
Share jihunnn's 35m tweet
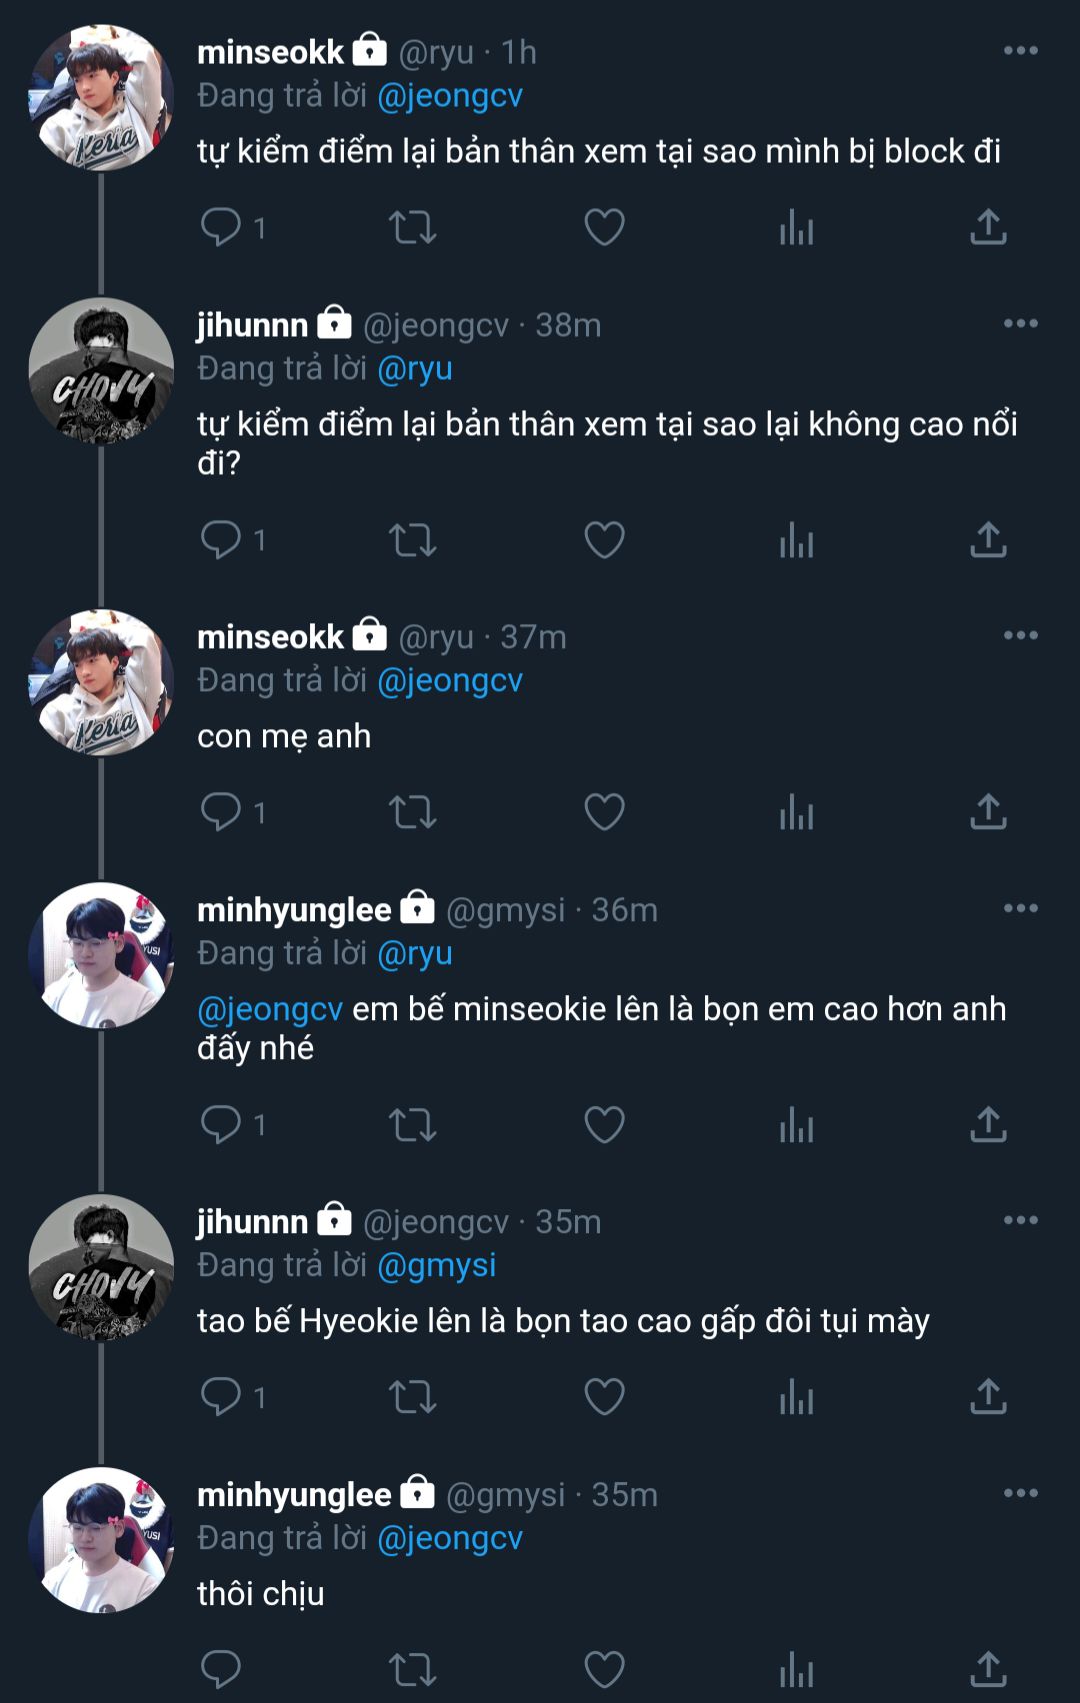(x=988, y=1397)
